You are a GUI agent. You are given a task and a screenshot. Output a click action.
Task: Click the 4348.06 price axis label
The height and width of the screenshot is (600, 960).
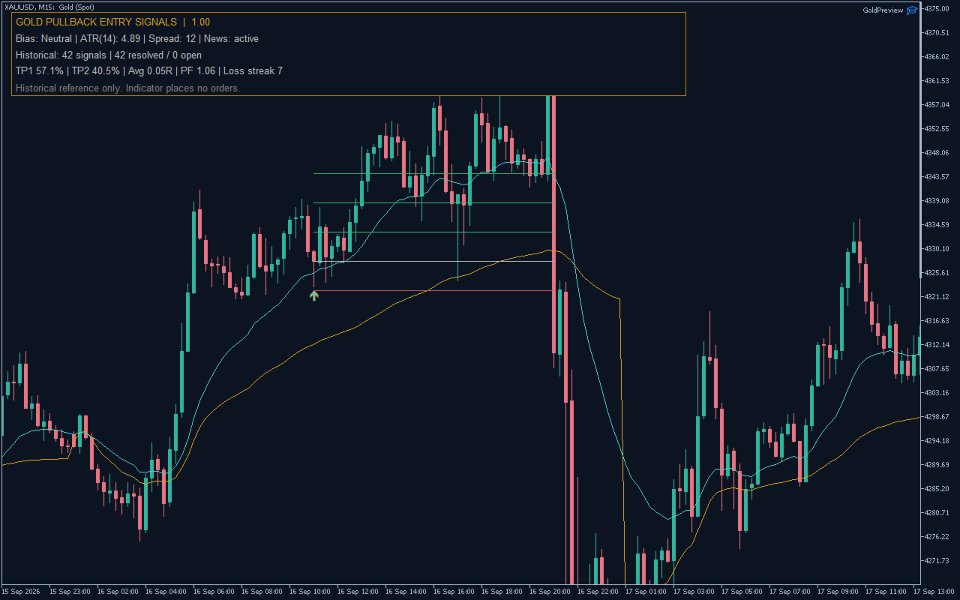(x=937, y=152)
